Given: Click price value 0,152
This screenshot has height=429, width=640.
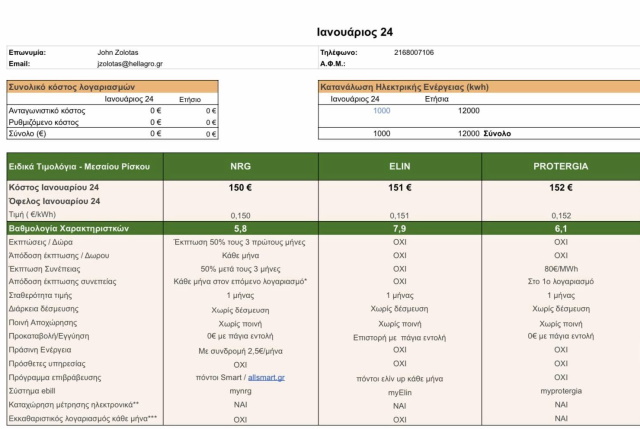Looking at the screenshot, I should pyautogui.click(x=561, y=216).
